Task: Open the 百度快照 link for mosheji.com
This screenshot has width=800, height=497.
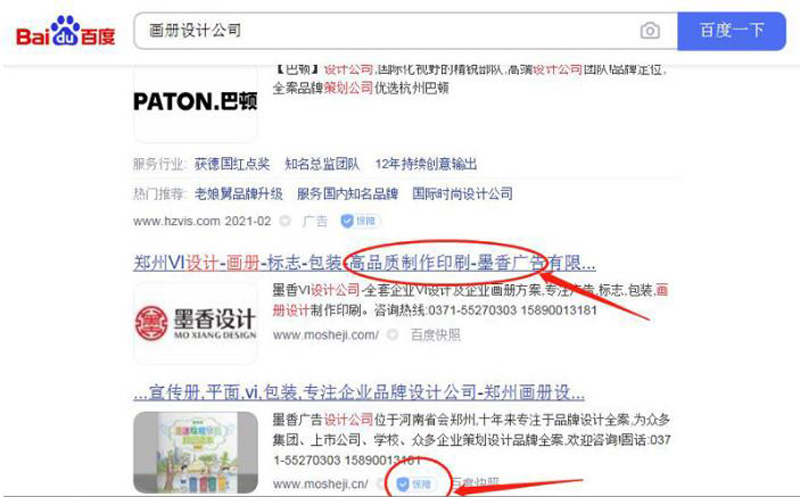Action: click(x=435, y=335)
